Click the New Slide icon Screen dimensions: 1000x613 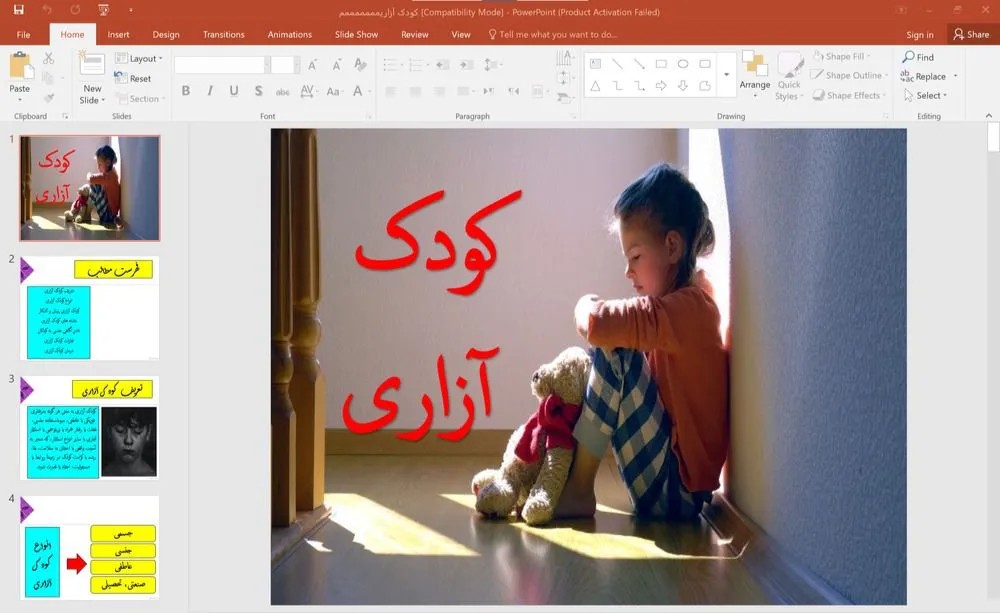92,65
